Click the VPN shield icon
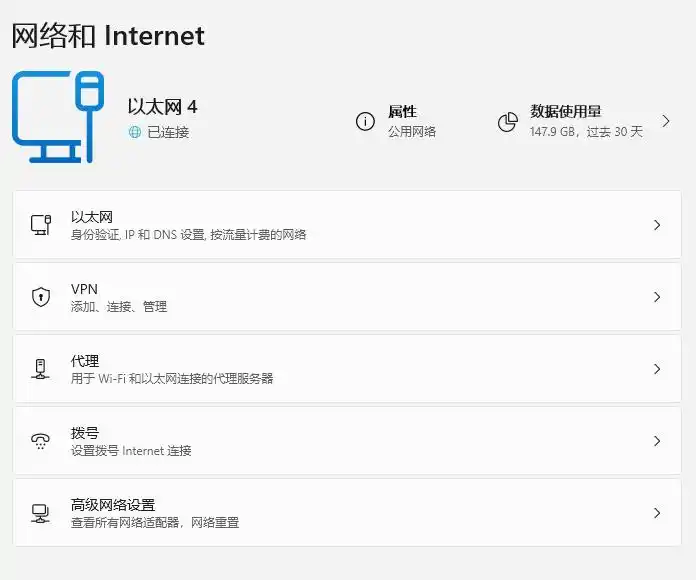 pos(41,297)
